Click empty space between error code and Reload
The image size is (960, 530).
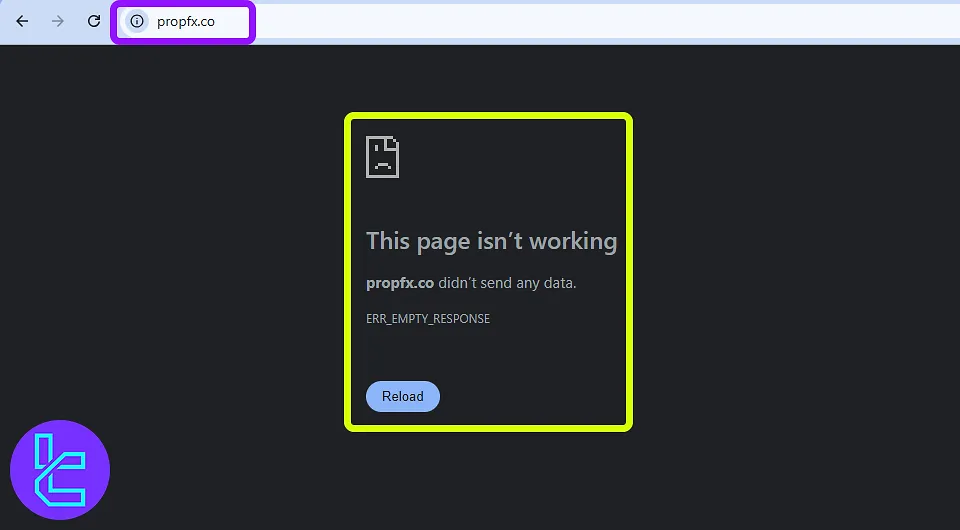click(480, 350)
